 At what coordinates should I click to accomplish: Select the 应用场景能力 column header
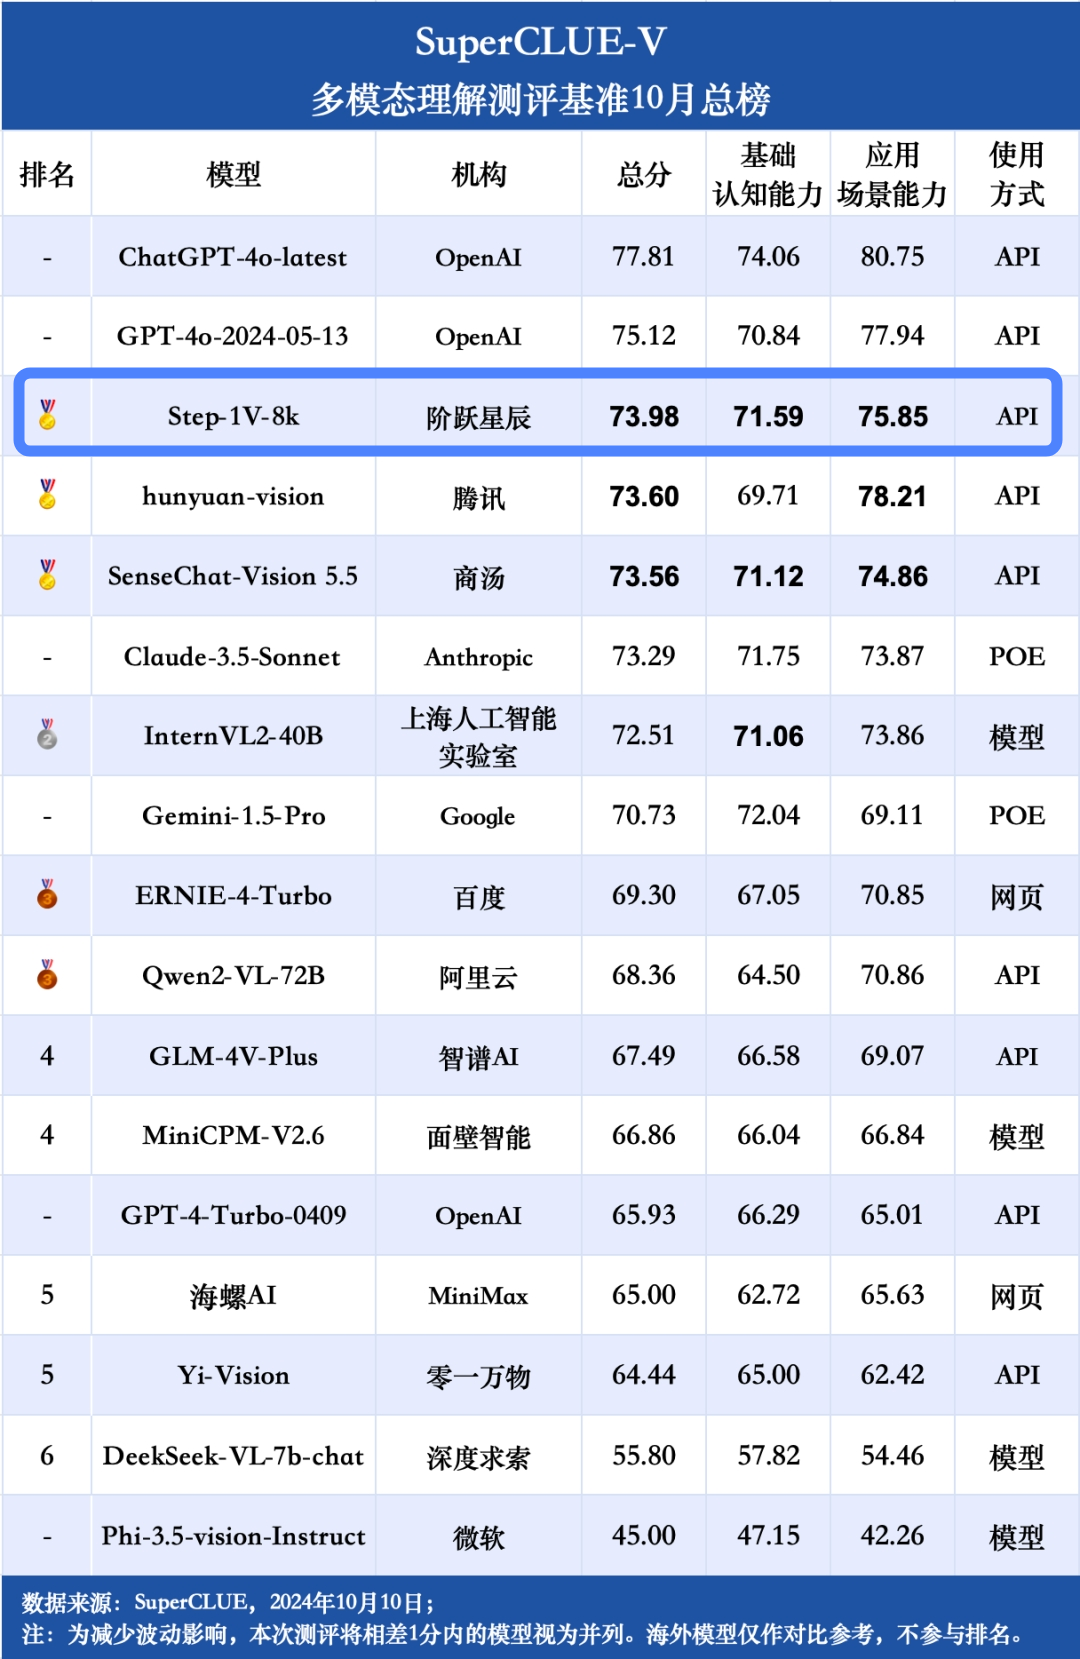point(892,175)
